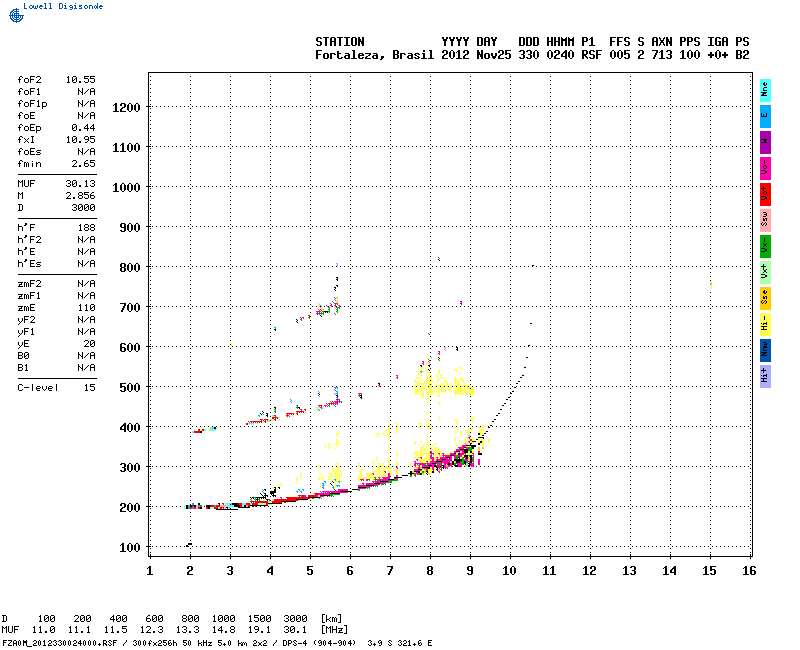
Task: Select the blue E legend swatch
Action: 765,116
